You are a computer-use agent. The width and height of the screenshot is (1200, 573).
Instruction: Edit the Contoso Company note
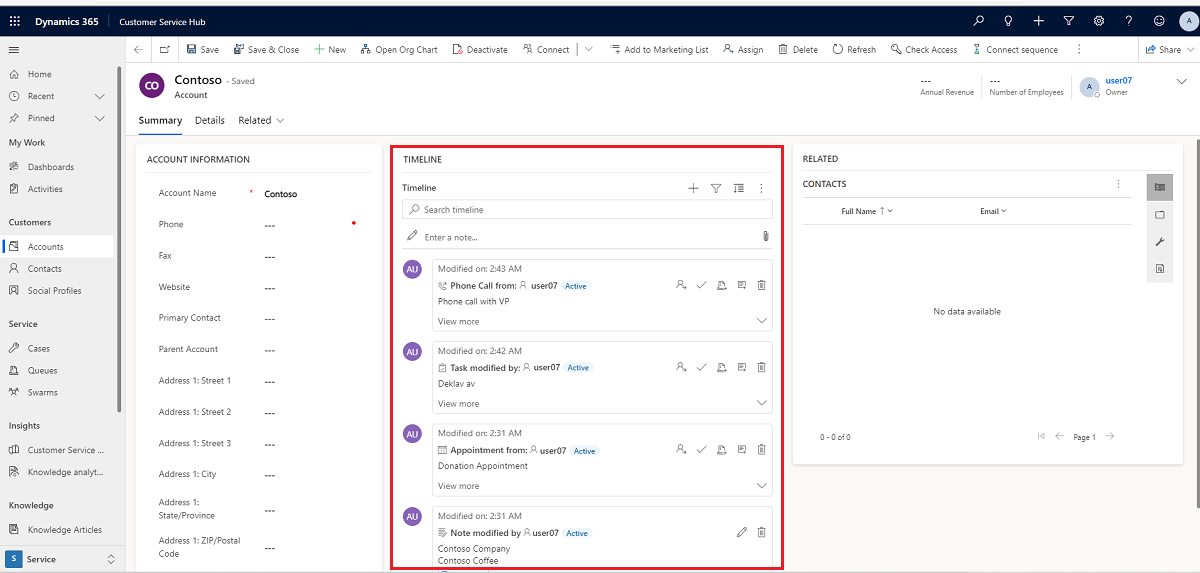pos(741,533)
